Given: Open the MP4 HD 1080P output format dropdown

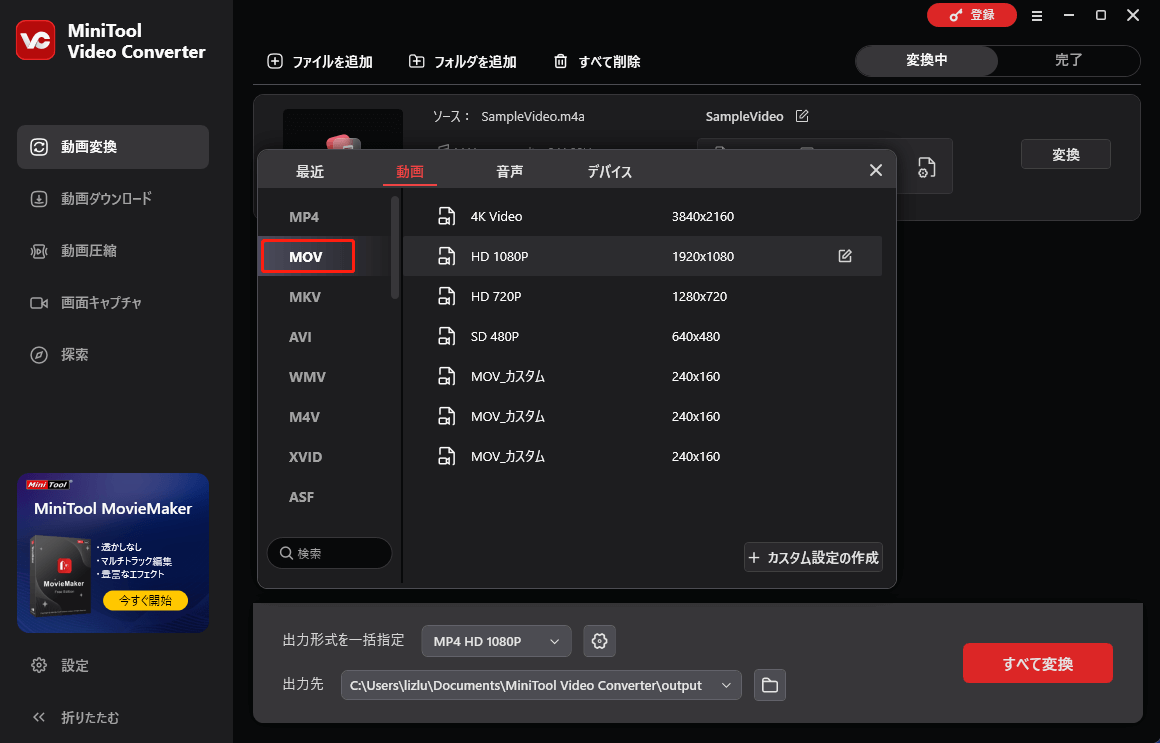Looking at the screenshot, I should pyautogui.click(x=496, y=641).
